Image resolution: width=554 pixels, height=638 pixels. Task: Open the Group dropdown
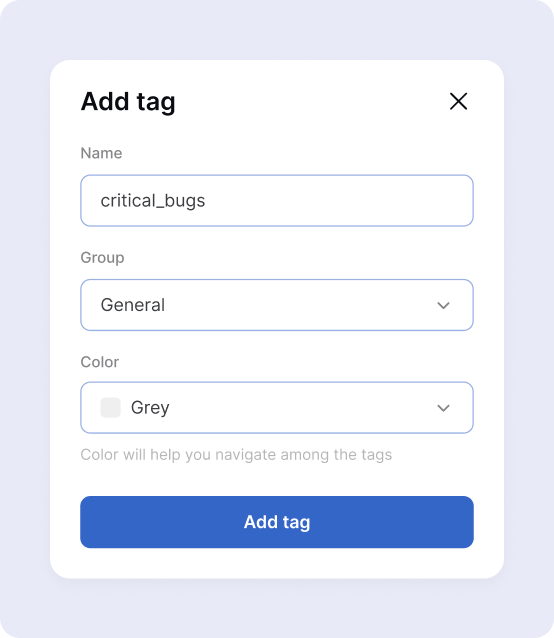(x=277, y=305)
